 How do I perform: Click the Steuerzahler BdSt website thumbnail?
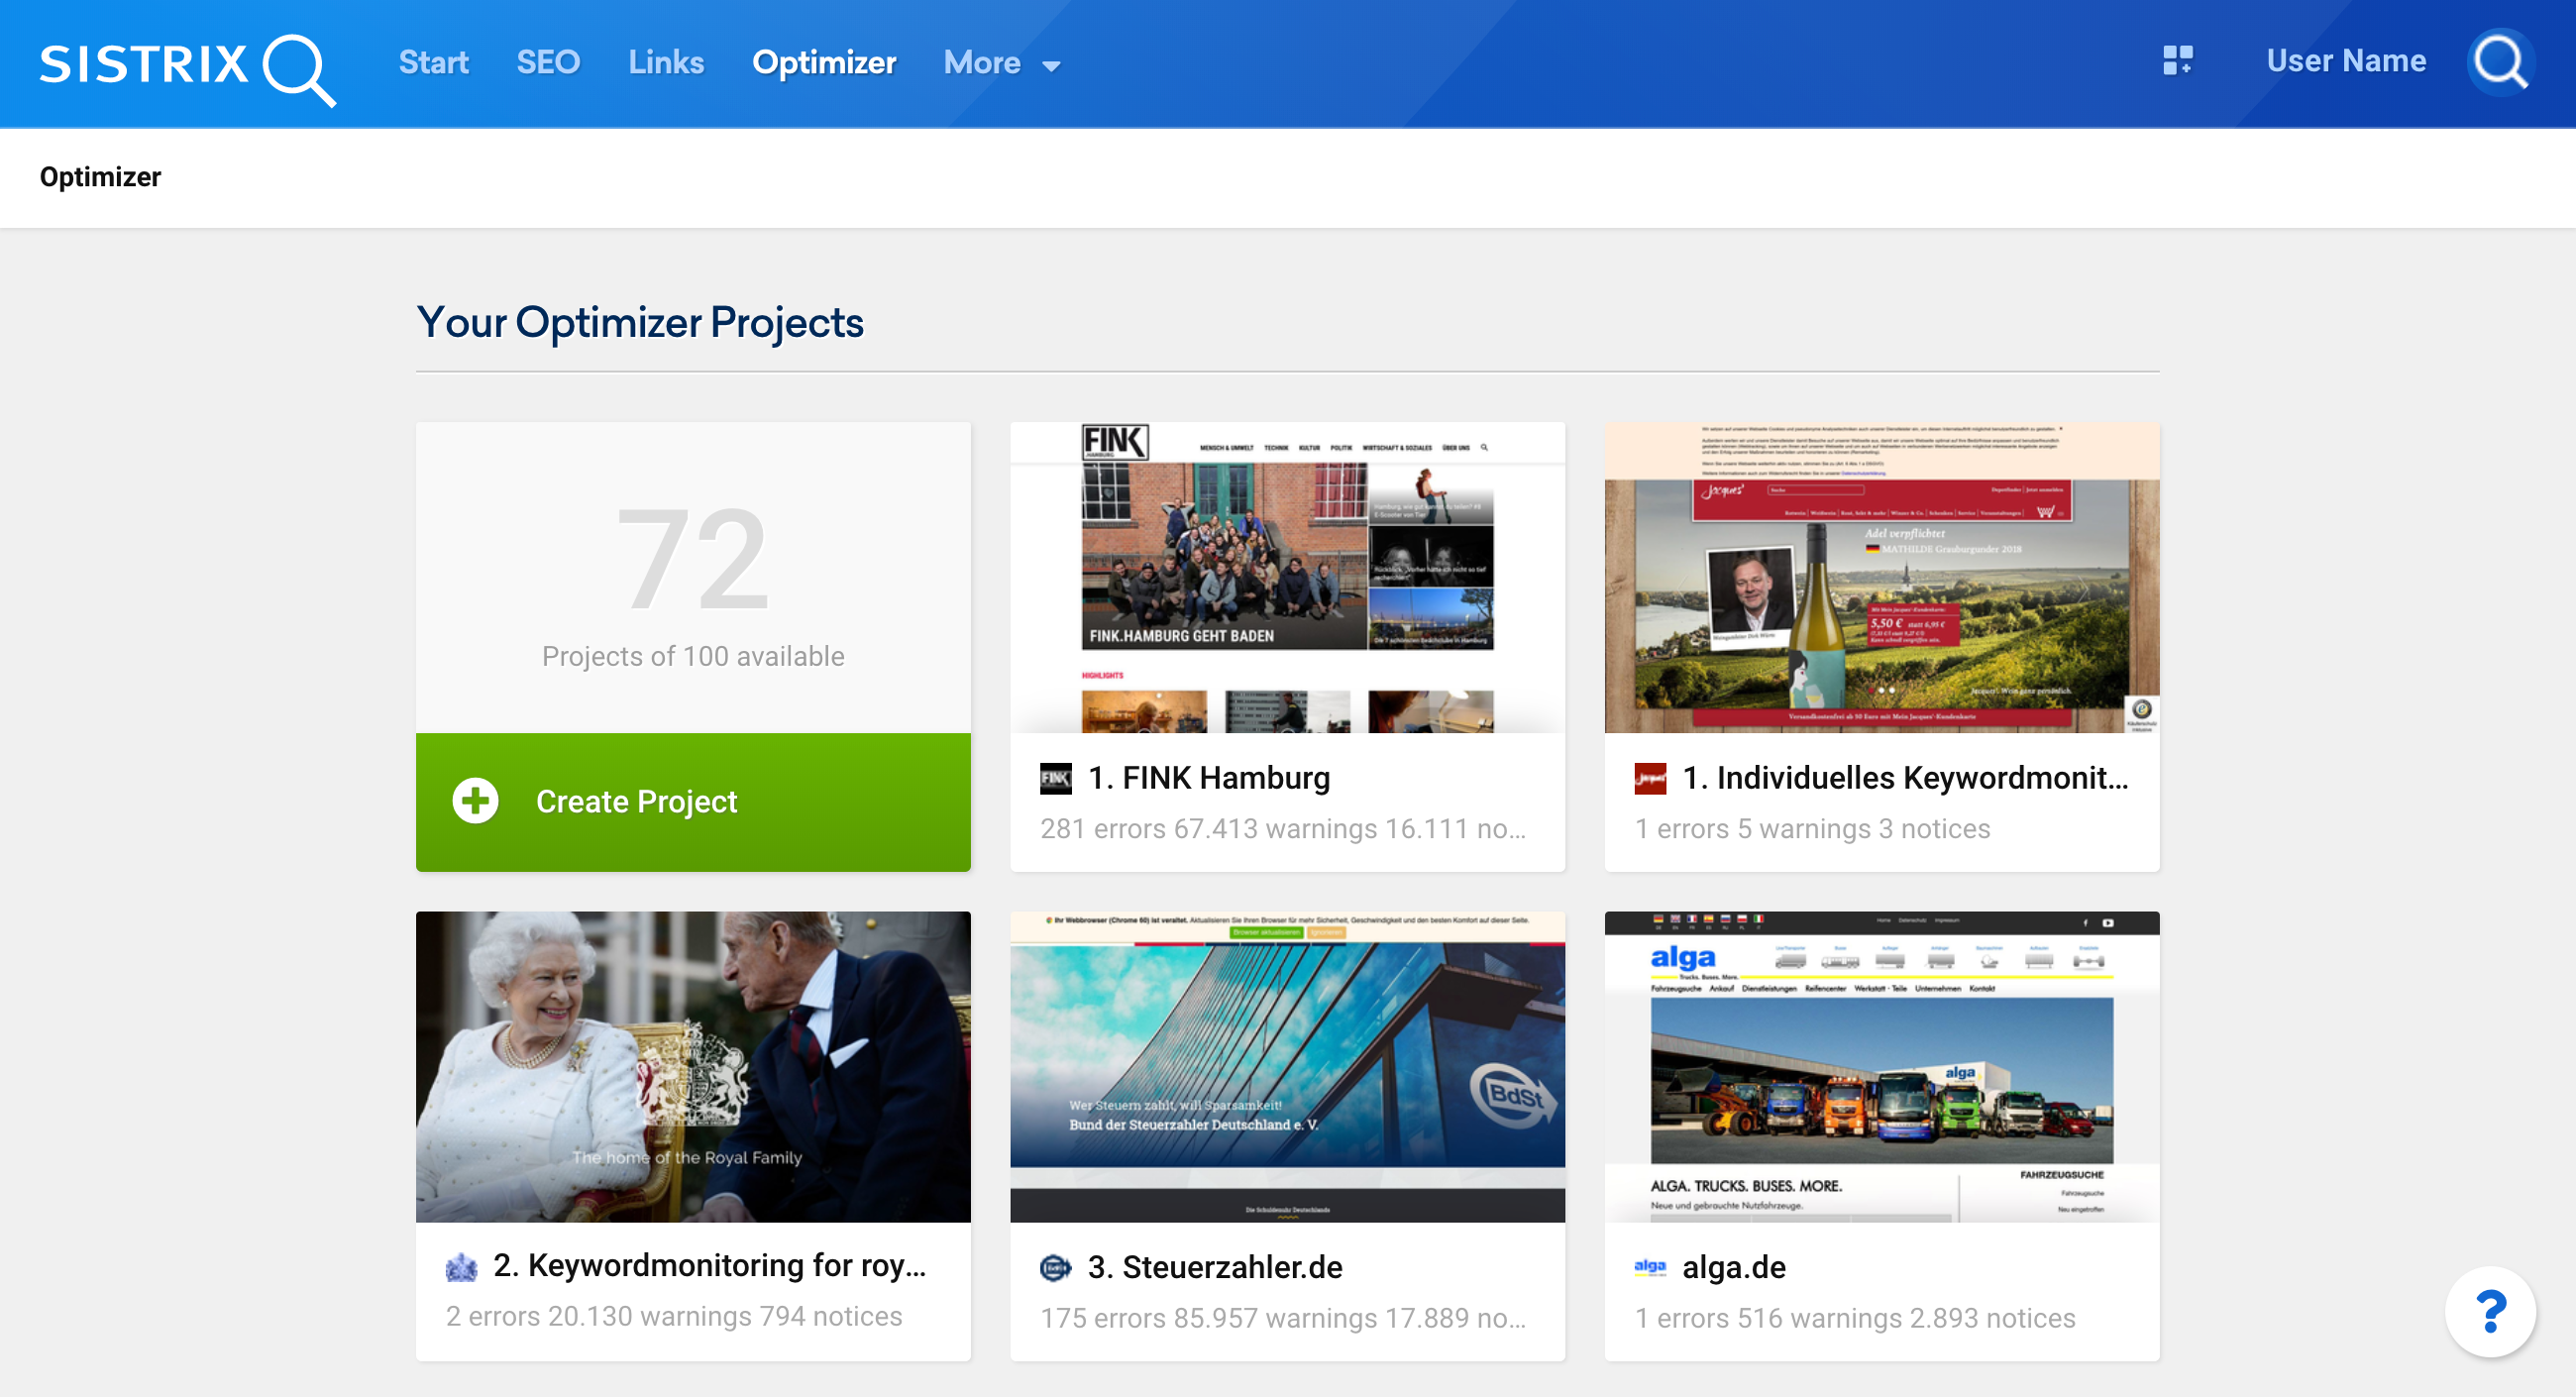[1287, 1067]
